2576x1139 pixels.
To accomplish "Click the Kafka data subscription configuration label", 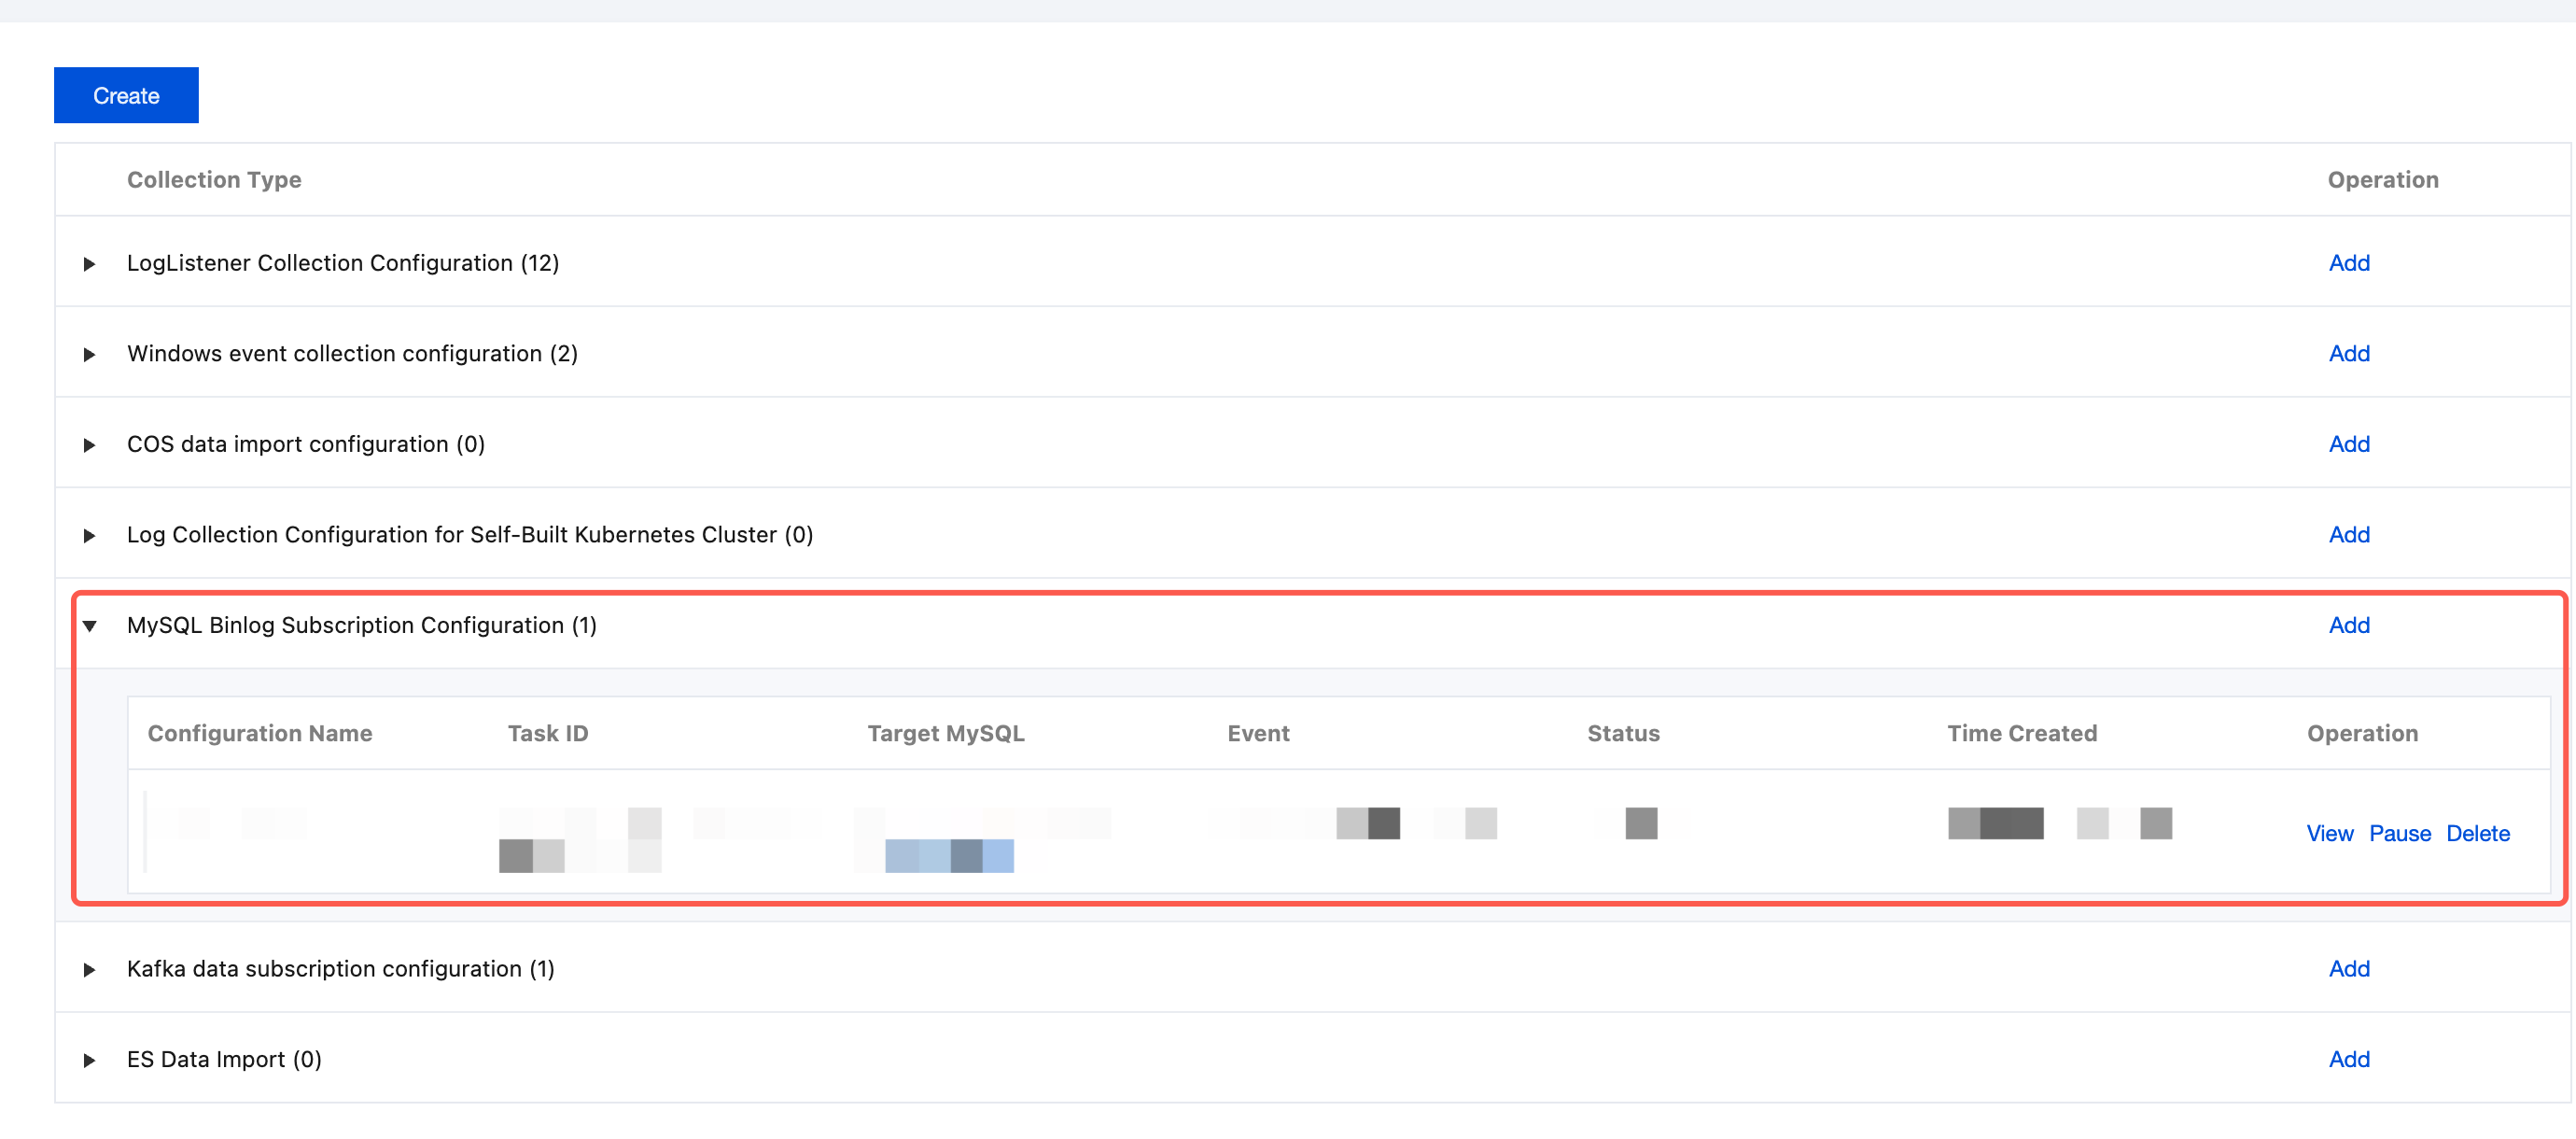I will pyautogui.click(x=340, y=968).
